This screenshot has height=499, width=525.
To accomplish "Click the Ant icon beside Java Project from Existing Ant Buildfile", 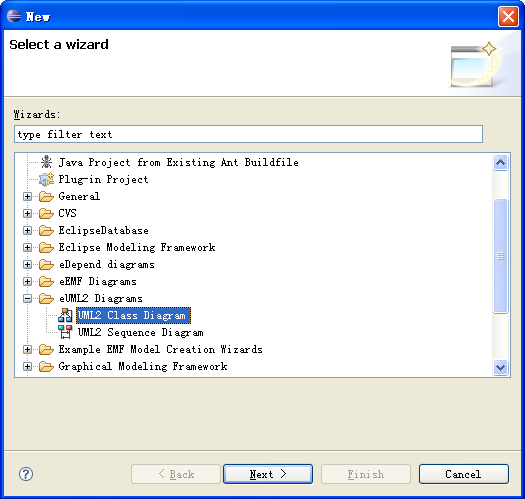I will click(46, 162).
